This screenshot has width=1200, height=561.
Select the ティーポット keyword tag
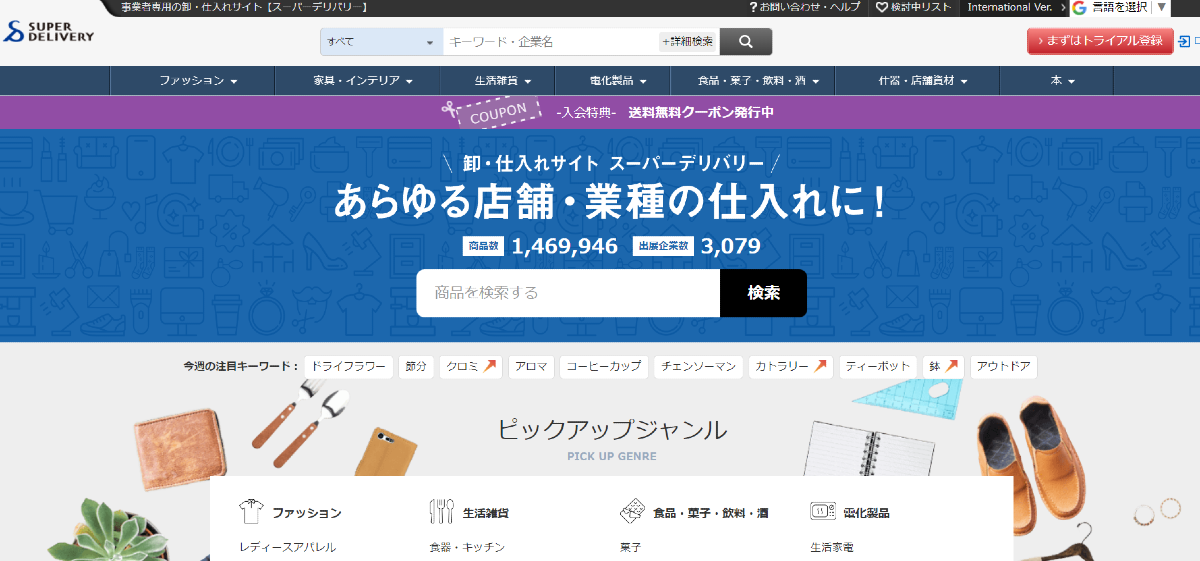[877, 367]
